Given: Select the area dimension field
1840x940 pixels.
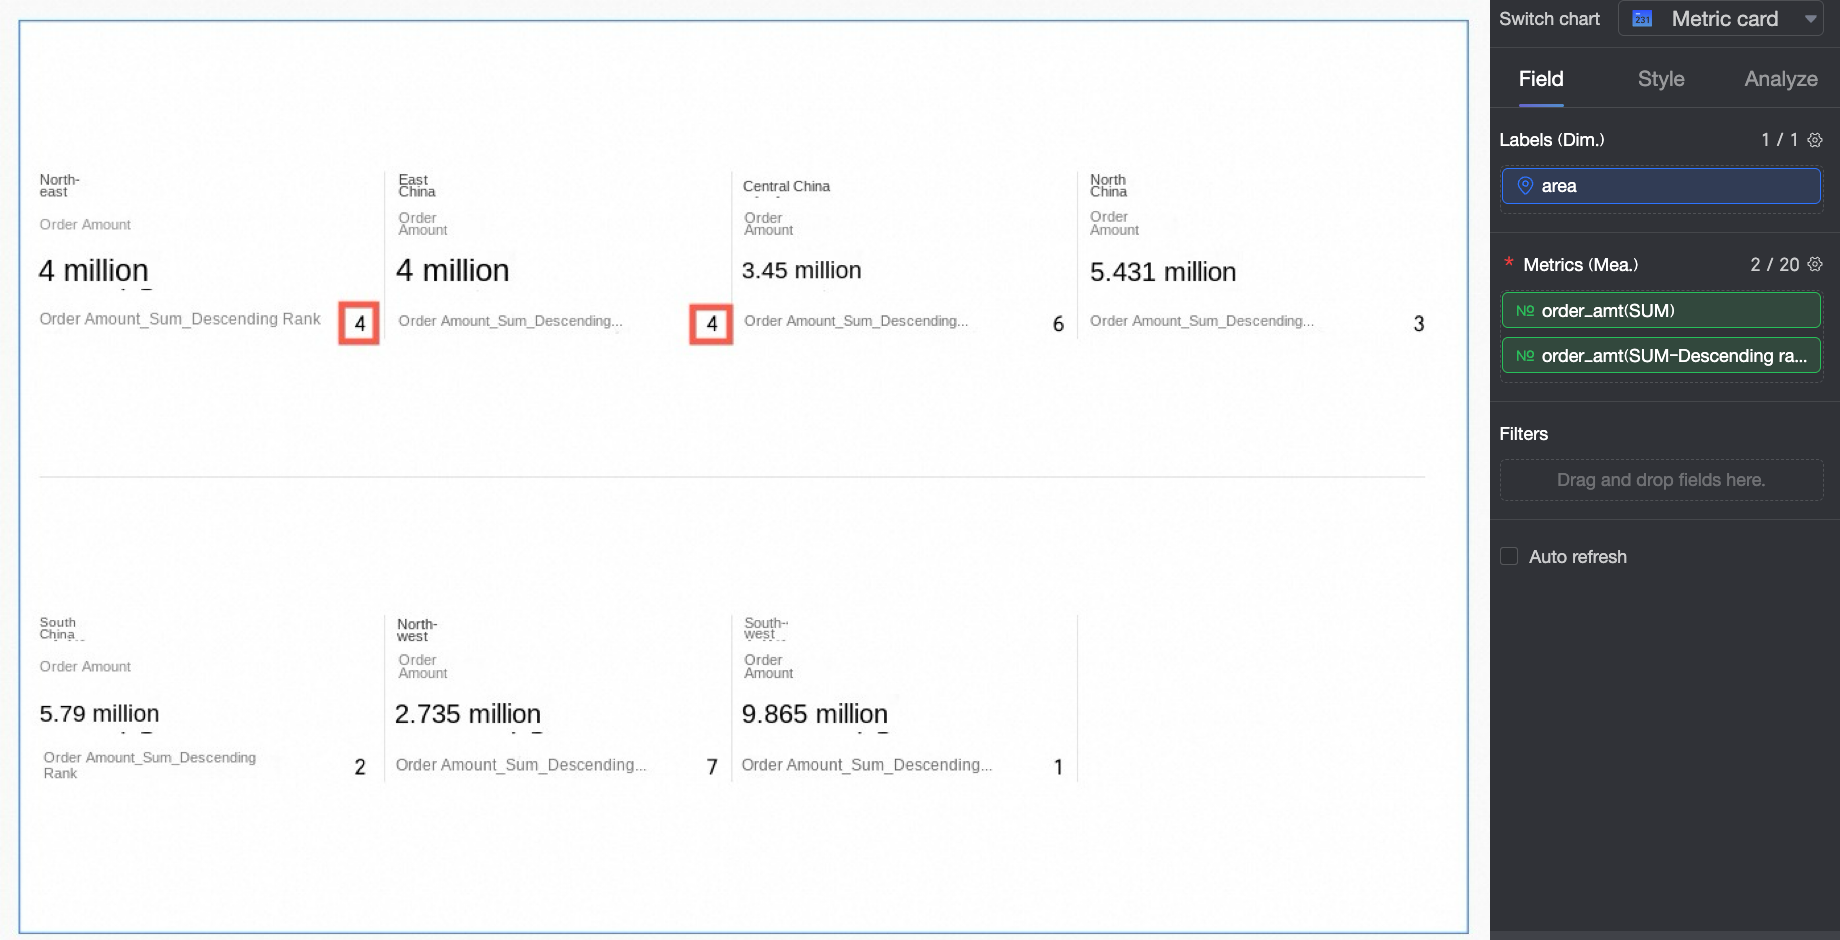Looking at the screenshot, I should click(x=1661, y=186).
